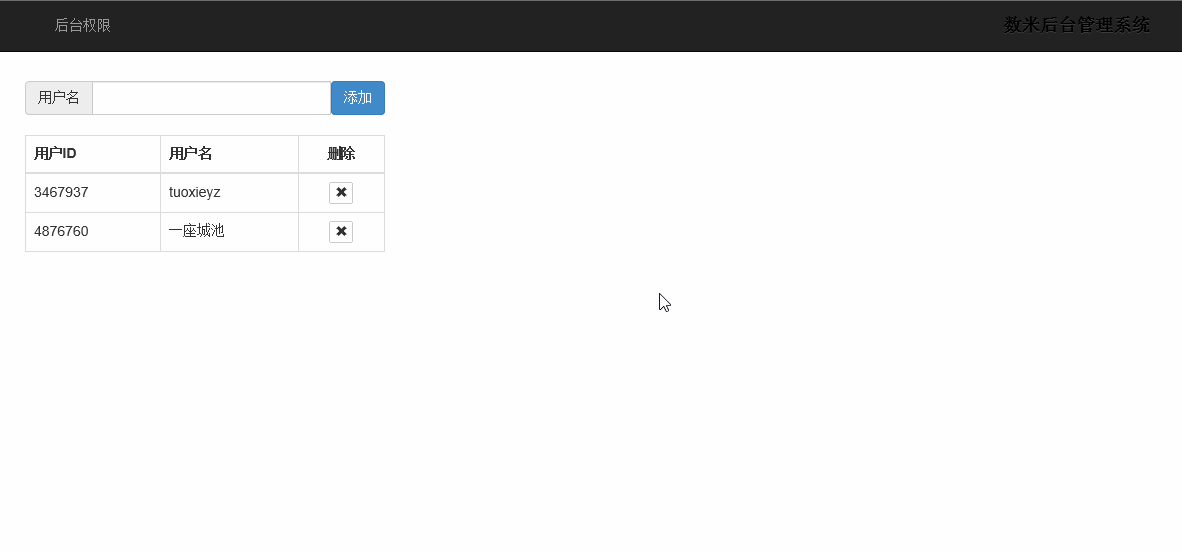1182x551 pixels.
Task: Select the entire table row for 3467937
Action: click(x=205, y=193)
